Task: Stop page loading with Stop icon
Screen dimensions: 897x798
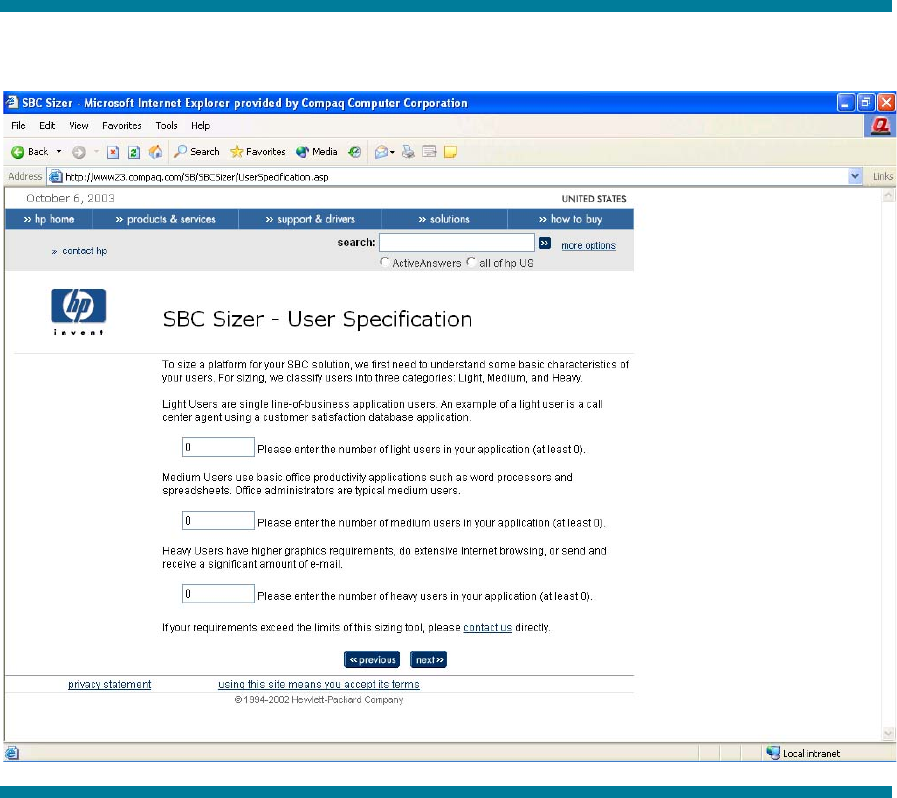Action: point(113,152)
